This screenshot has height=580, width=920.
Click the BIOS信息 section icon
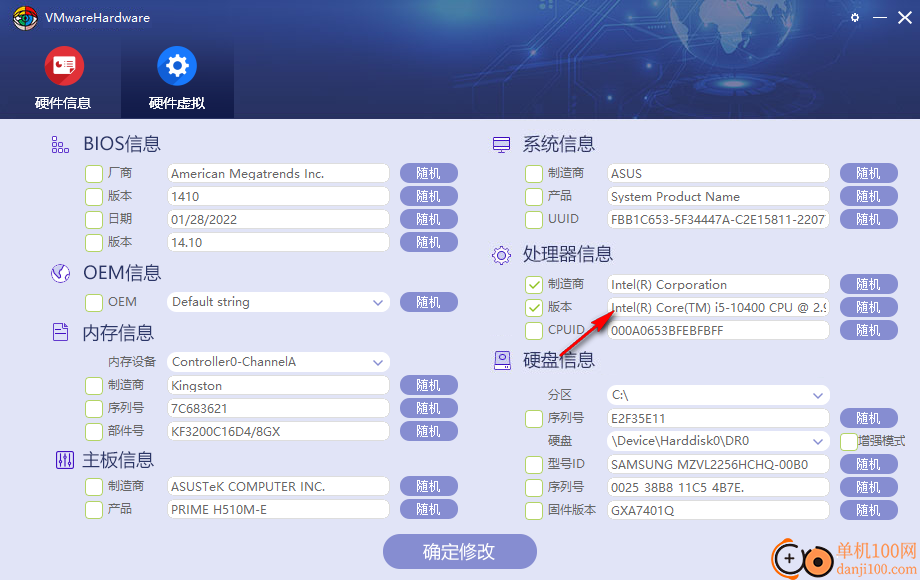(60, 144)
